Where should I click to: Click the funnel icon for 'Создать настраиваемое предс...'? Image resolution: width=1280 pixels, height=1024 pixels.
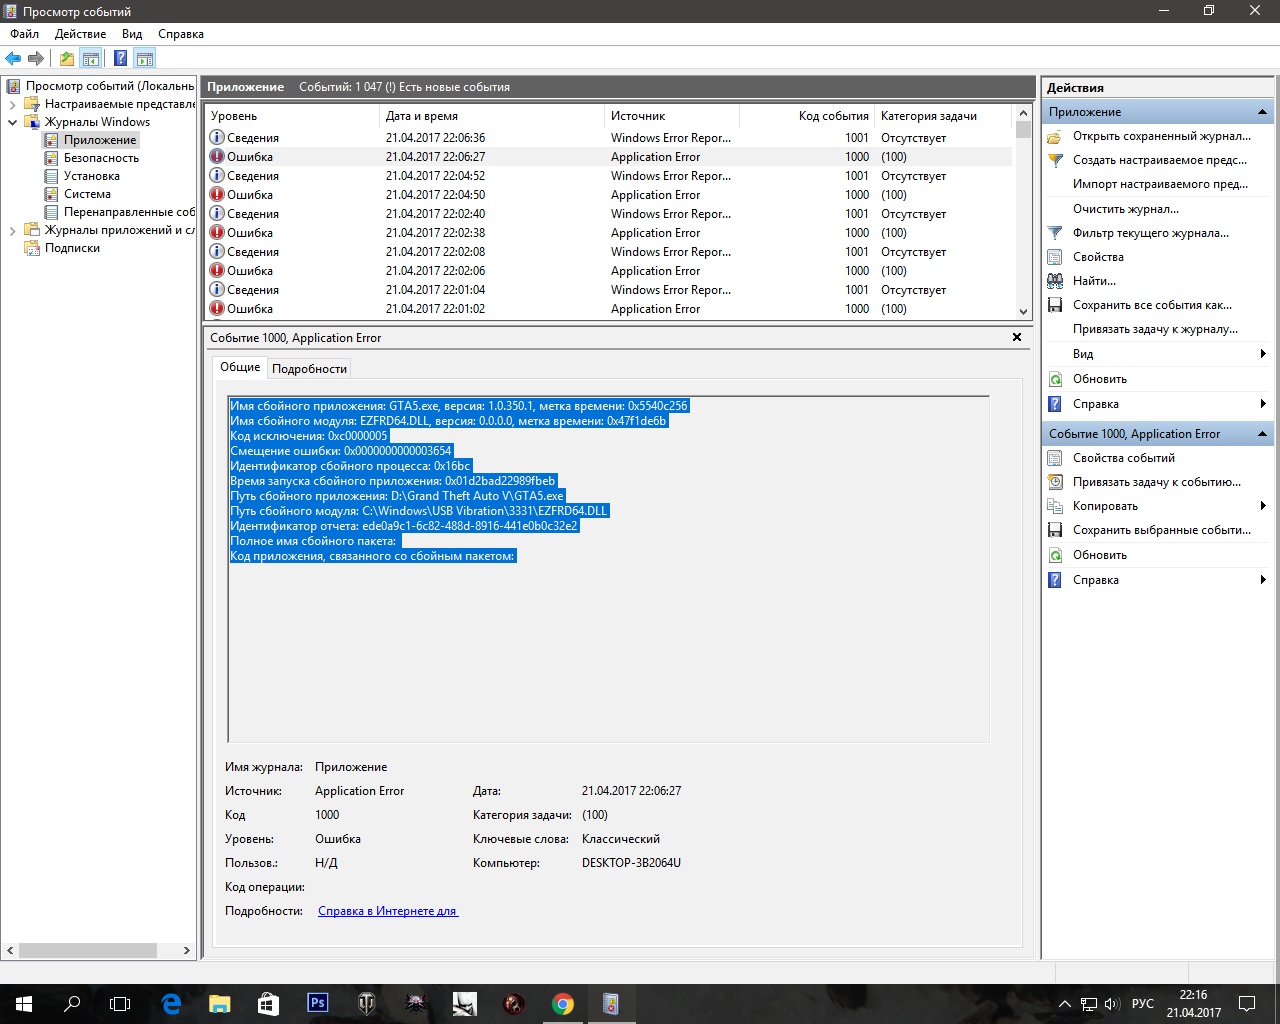tap(1055, 160)
